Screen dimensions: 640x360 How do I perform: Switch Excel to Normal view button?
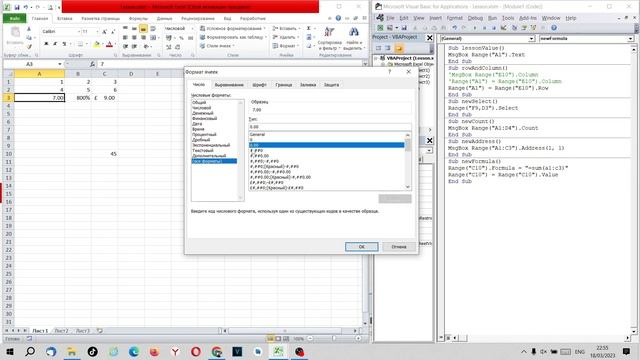271,339
